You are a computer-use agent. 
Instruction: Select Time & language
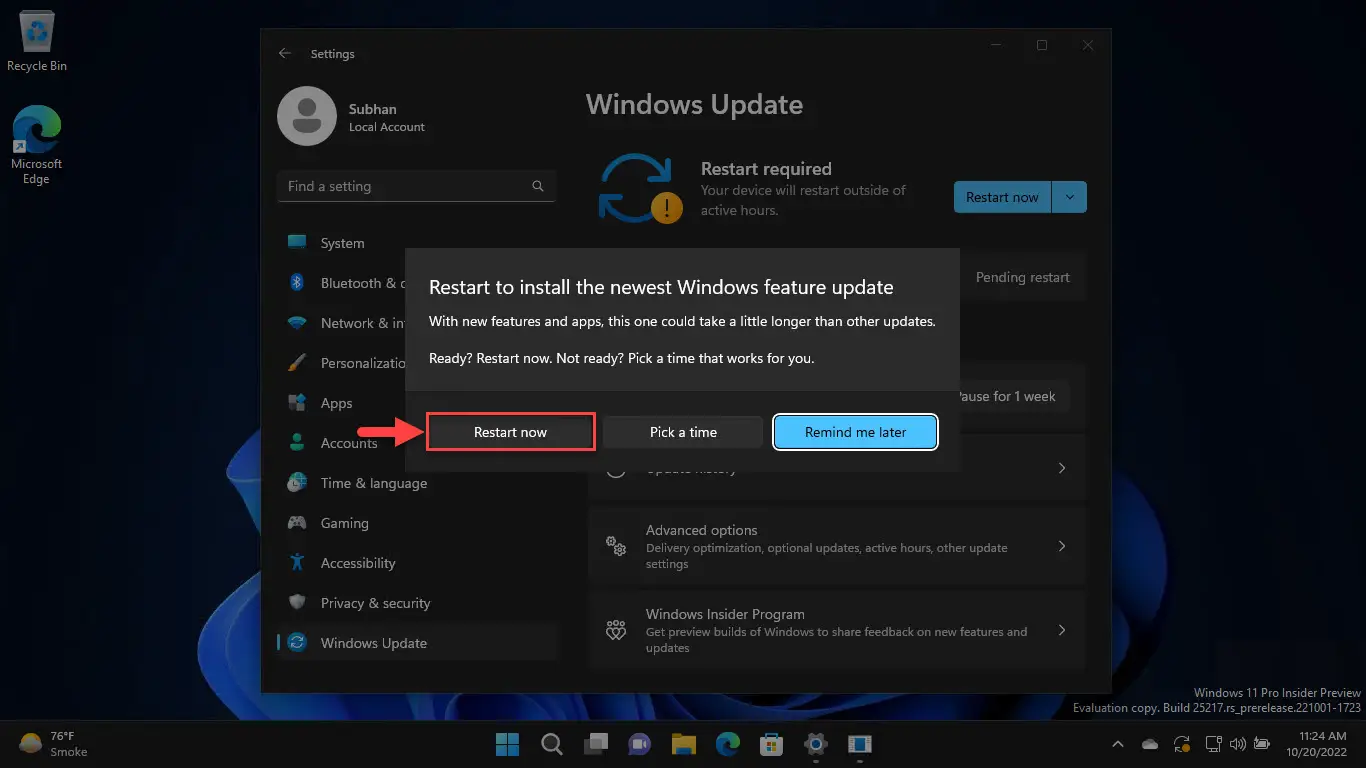pyautogui.click(x=416, y=483)
